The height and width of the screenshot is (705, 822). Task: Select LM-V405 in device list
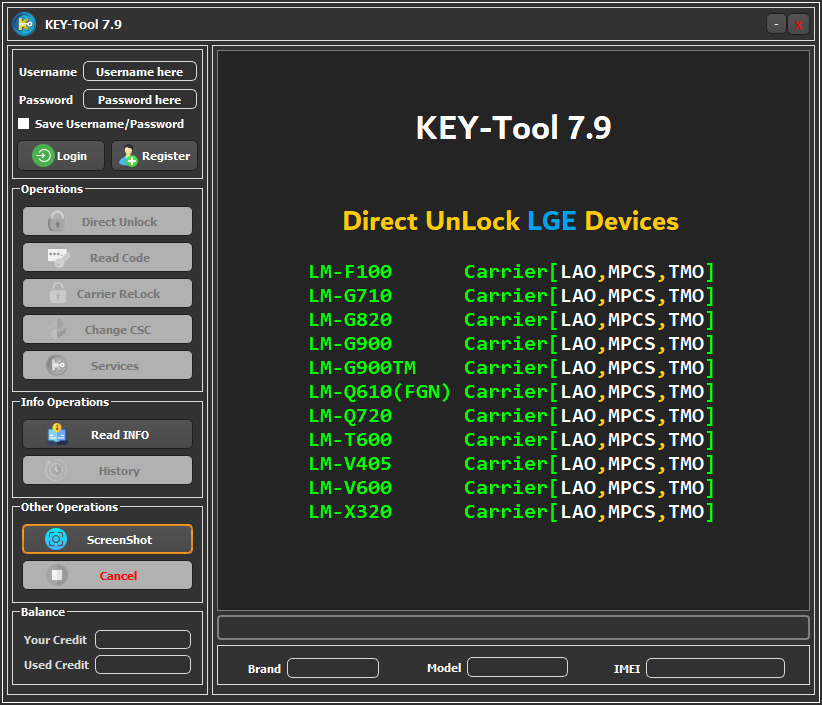350,464
